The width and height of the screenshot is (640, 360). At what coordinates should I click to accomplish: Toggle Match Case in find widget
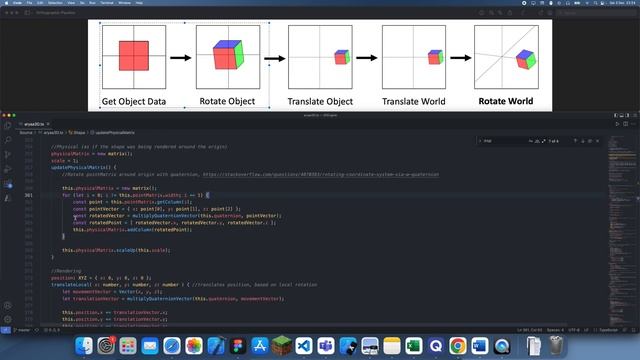pyautogui.click(x=531, y=141)
